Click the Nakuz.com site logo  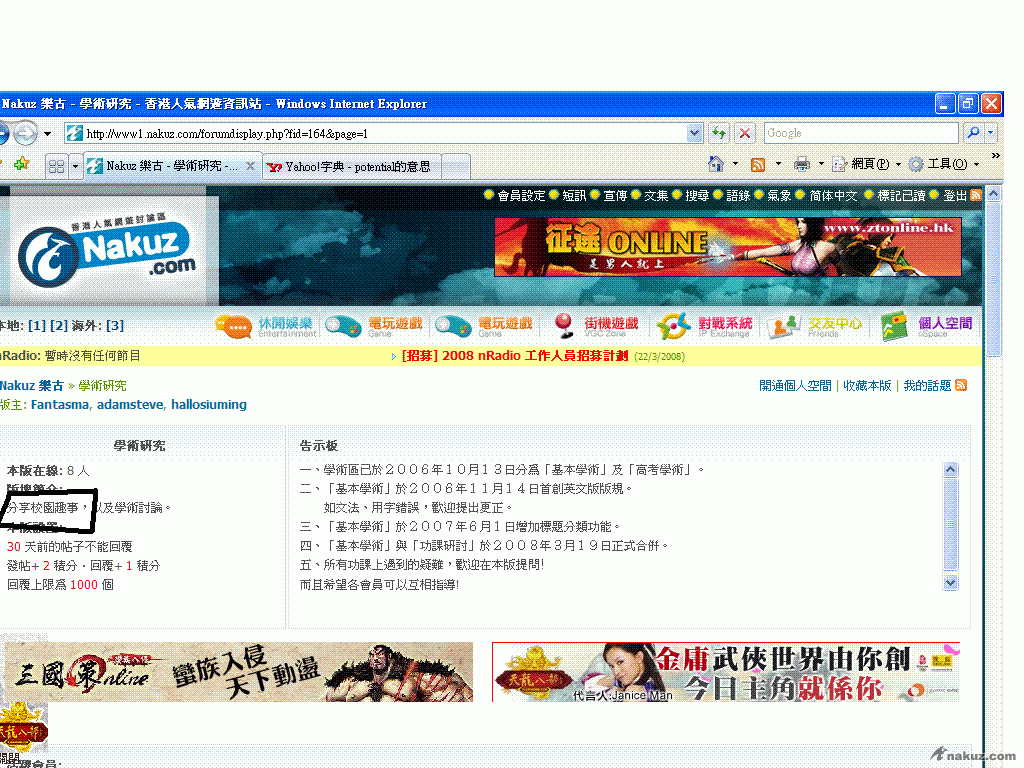[x=108, y=251]
